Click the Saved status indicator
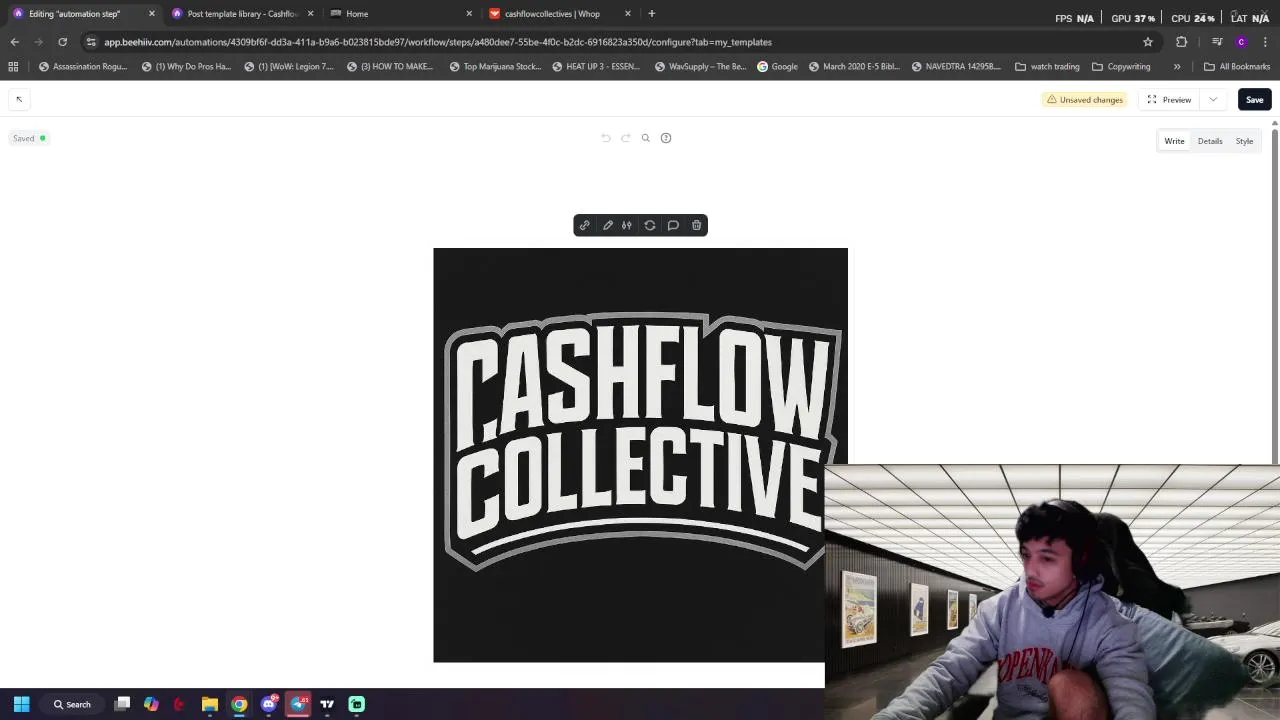Screen dimensions: 1280x720 click(29, 138)
